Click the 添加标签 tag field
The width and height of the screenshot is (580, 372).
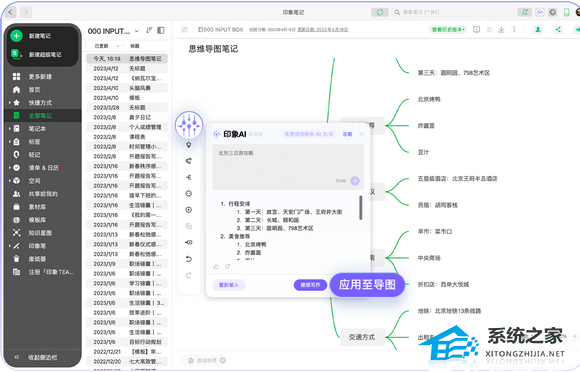[x=207, y=360]
